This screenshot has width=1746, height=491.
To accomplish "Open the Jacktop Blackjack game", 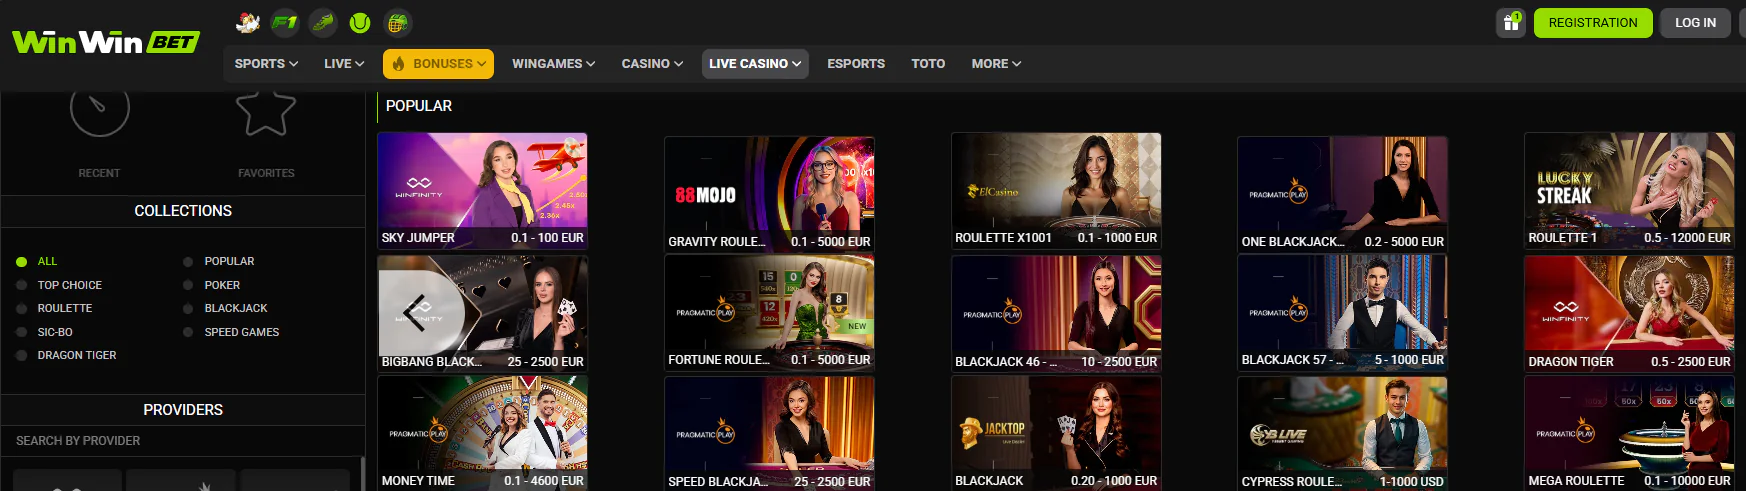I will tap(1056, 433).
